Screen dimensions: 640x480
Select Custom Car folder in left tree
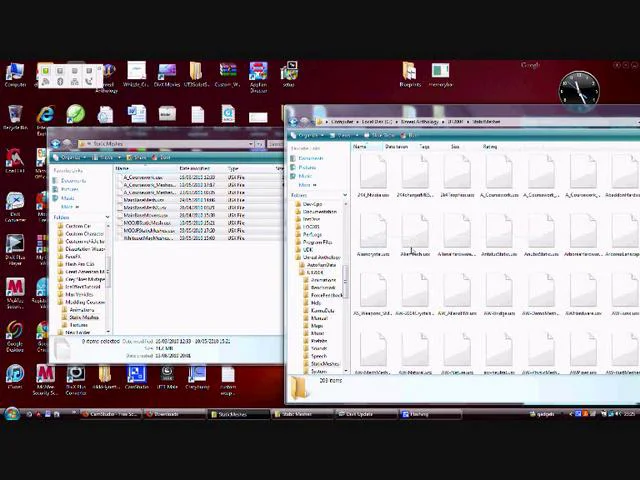74,226
